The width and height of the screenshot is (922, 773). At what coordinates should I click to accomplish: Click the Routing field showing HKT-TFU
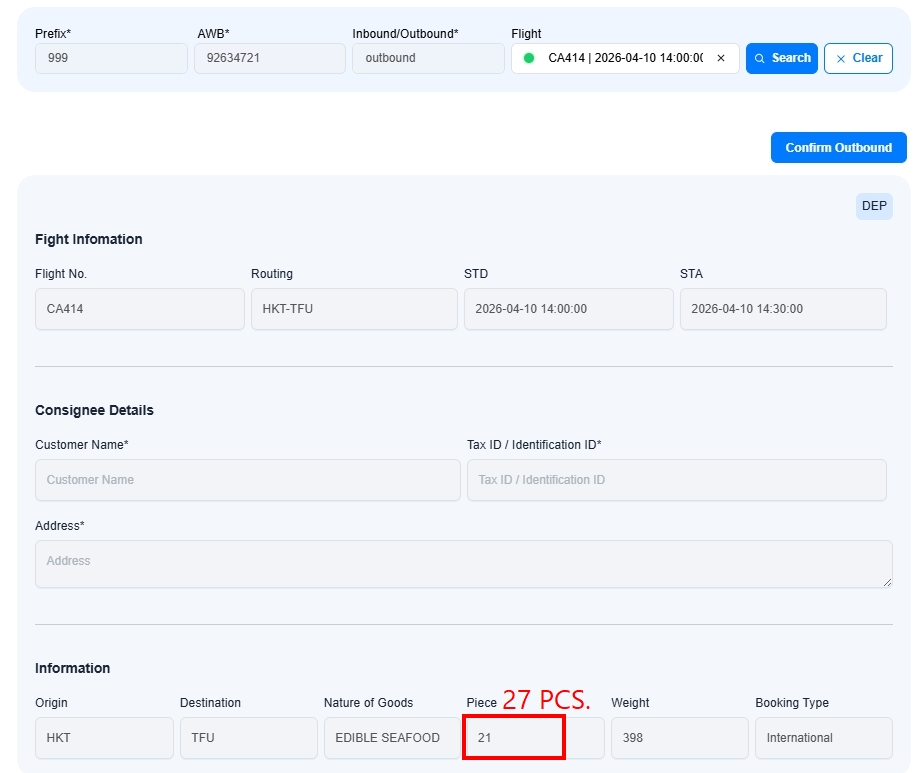tap(354, 309)
